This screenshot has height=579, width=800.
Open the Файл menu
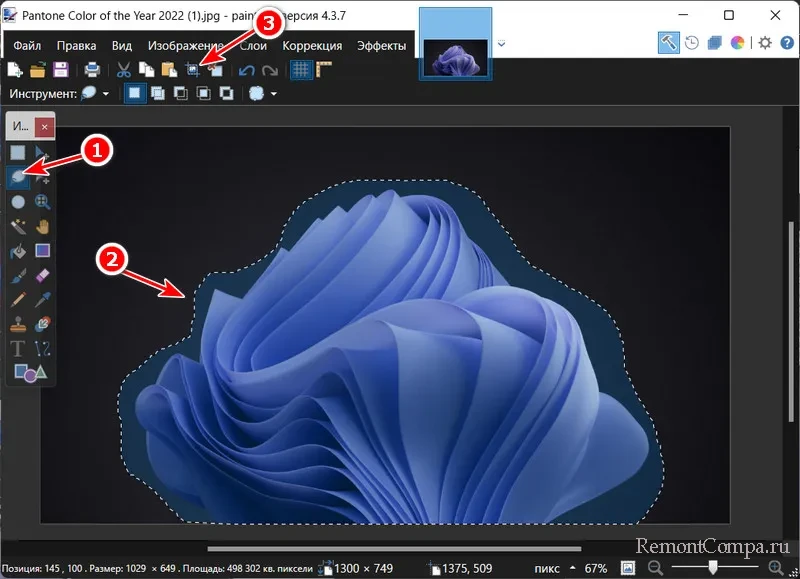pos(27,45)
